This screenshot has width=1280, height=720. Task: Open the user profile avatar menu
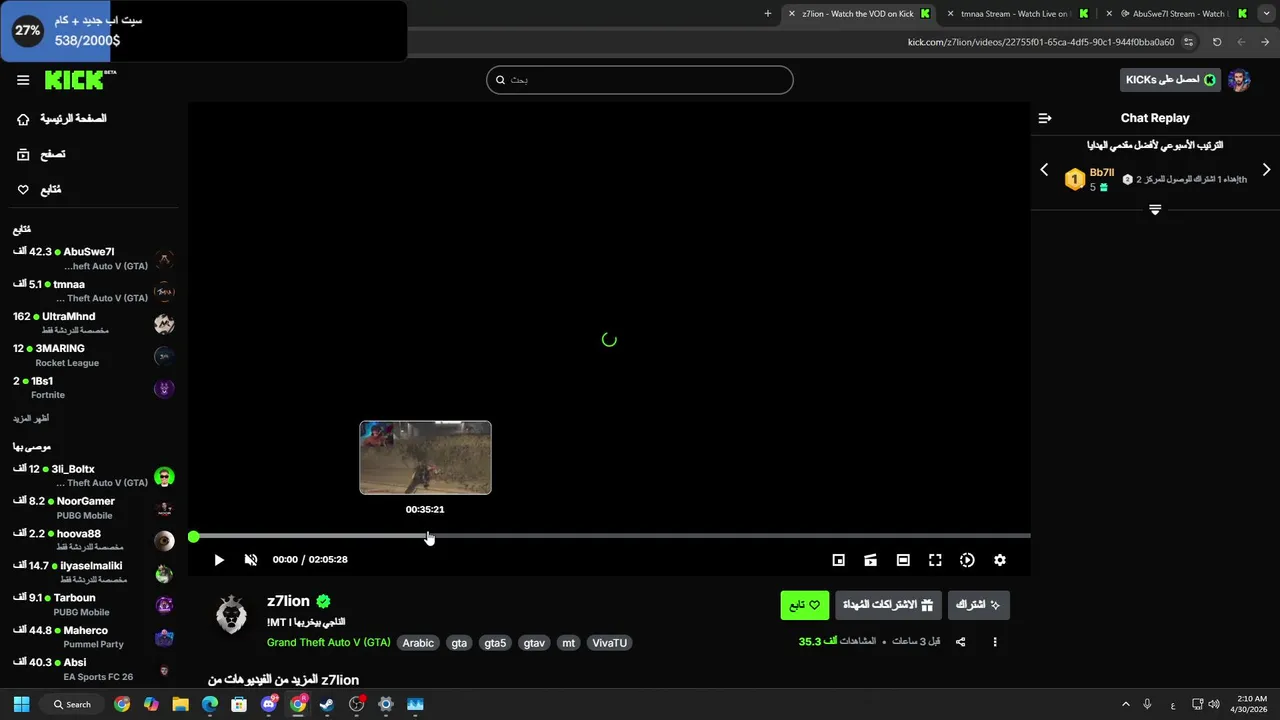(x=1239, y=80)
